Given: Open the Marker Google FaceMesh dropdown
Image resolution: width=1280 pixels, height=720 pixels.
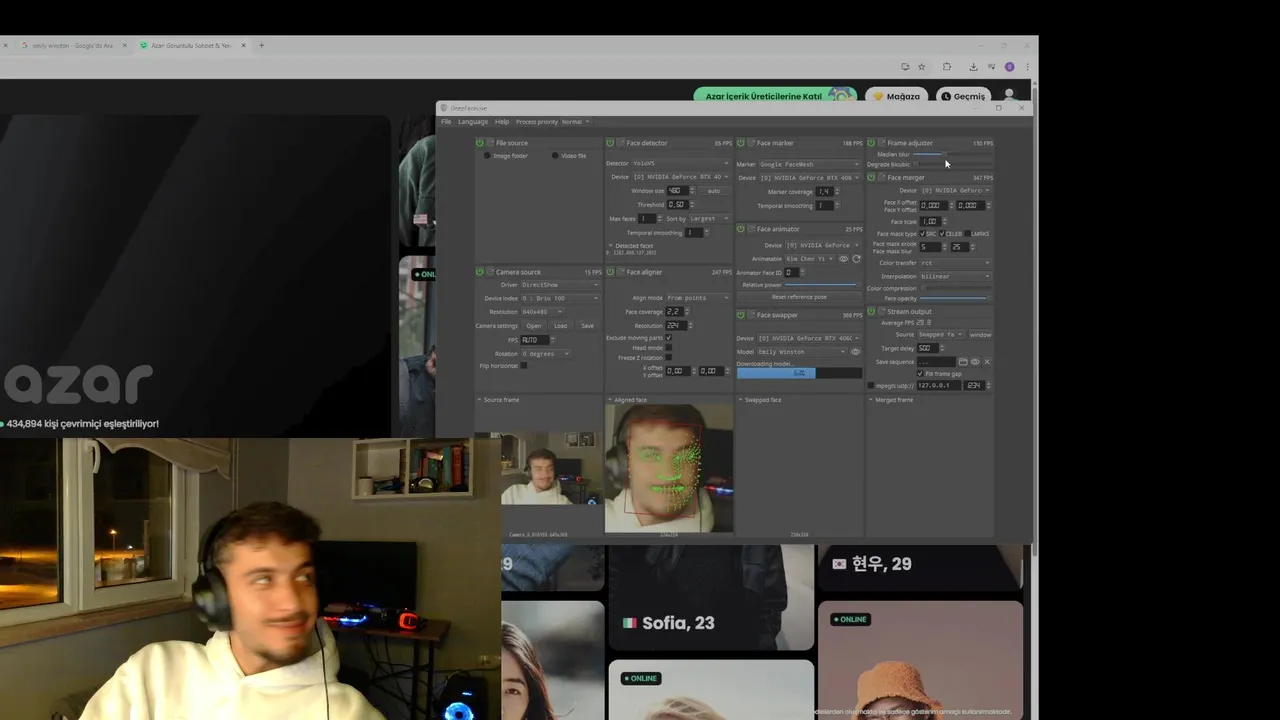Looking at the screenshot, I should point(809,164).
